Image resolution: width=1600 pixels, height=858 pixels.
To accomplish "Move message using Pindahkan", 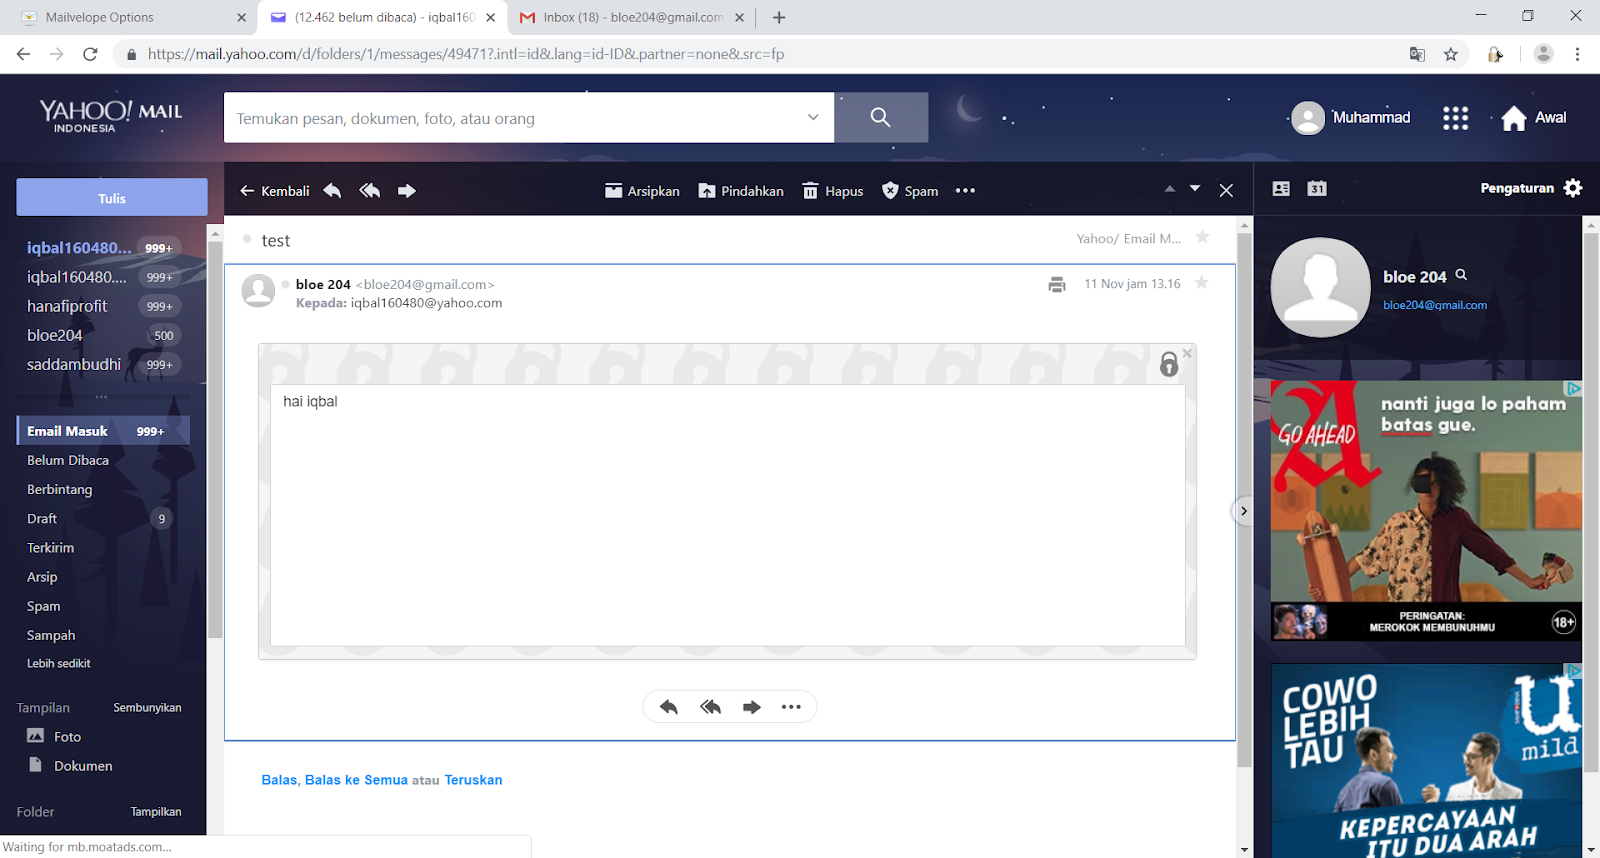I will coord(741,190).
